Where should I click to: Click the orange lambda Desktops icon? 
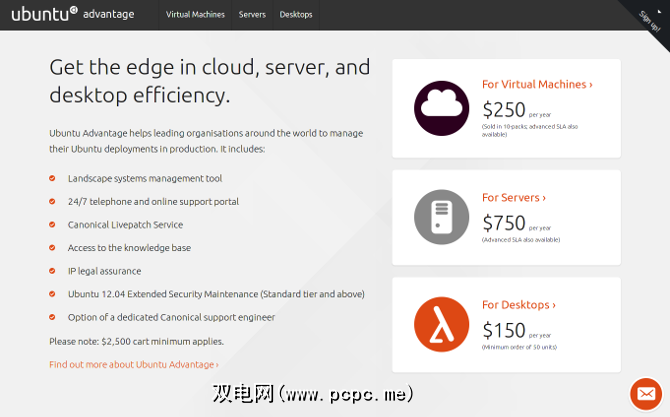(441, 324)
